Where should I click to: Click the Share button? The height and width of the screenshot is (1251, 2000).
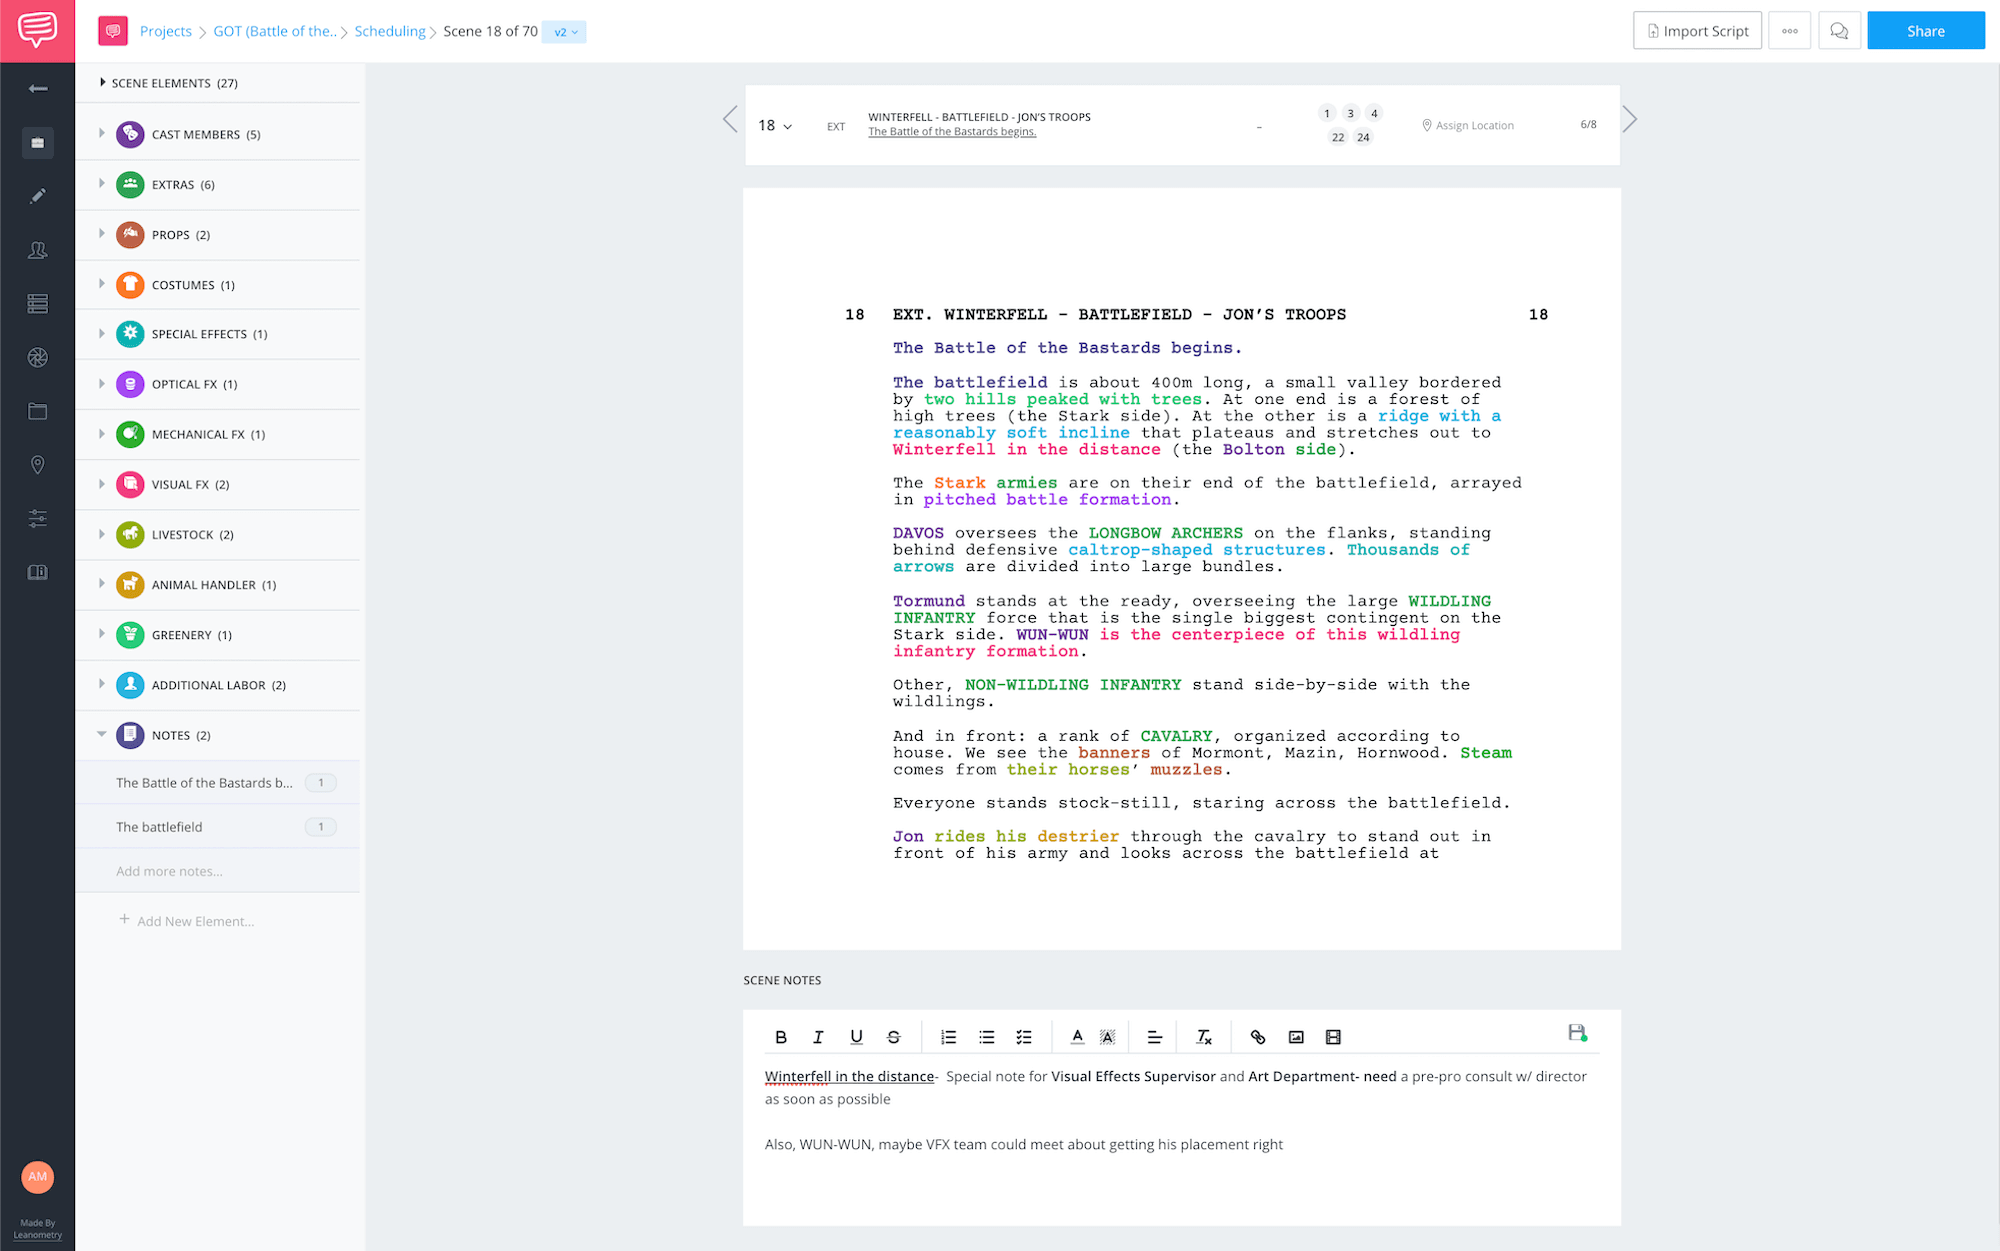coord(1924,30)
